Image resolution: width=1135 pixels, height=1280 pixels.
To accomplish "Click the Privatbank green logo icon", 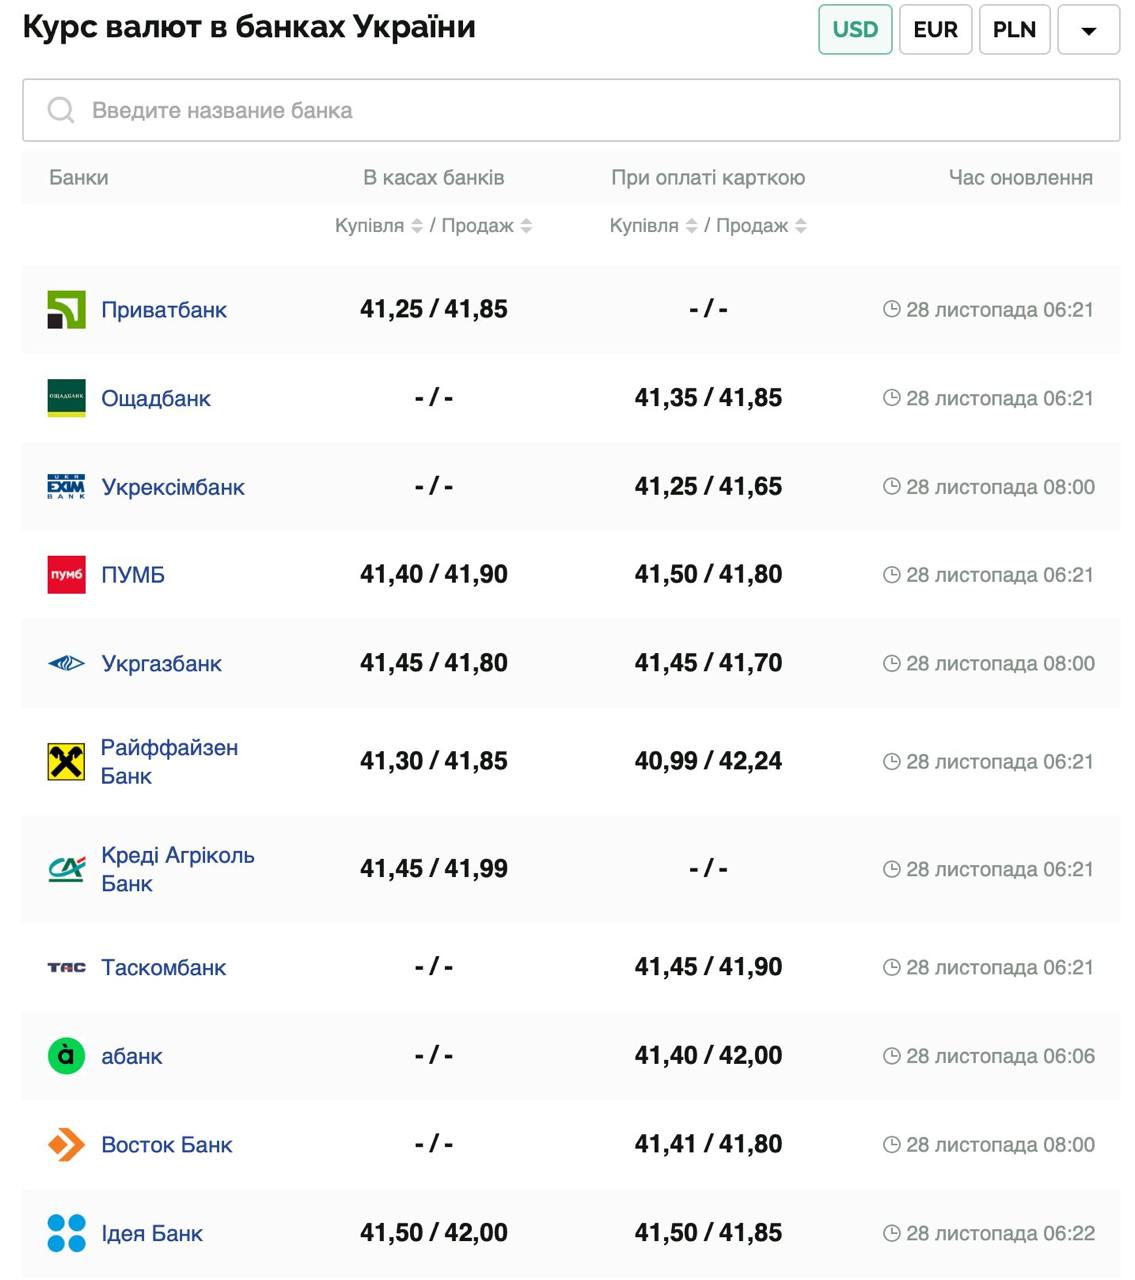I will (66, 310).
